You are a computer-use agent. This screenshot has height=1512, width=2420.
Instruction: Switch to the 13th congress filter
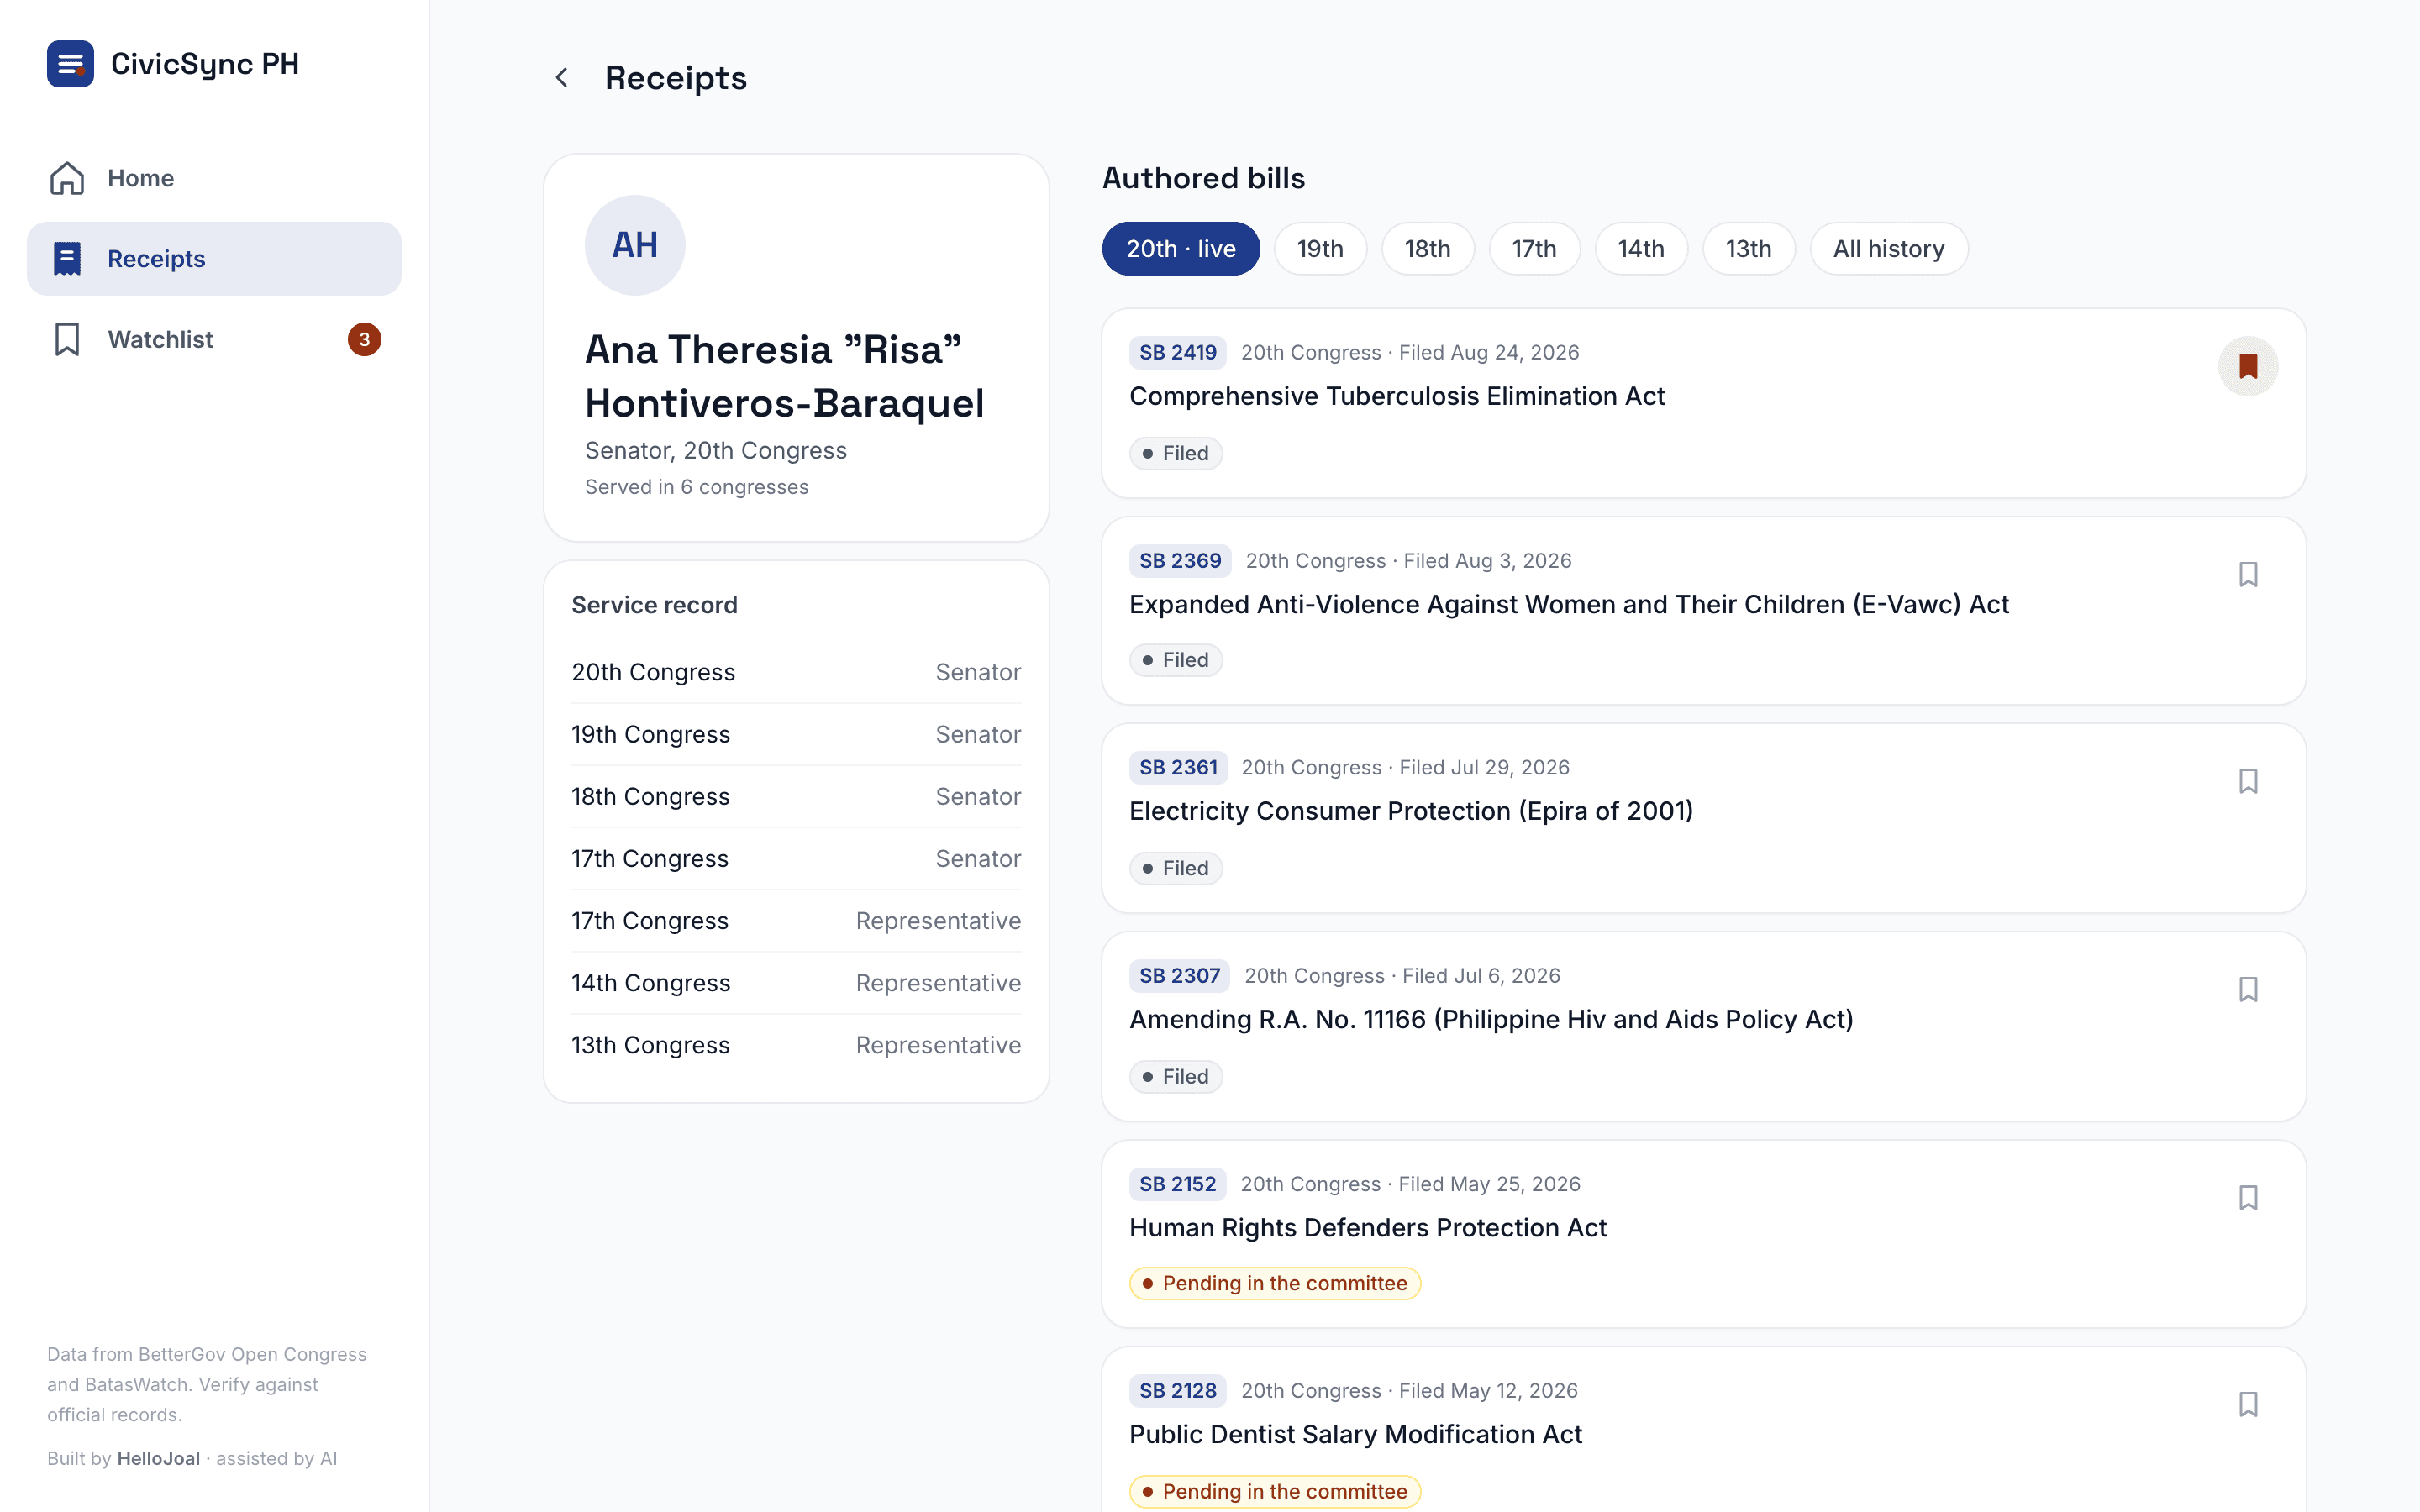[x=1748, y=249]
